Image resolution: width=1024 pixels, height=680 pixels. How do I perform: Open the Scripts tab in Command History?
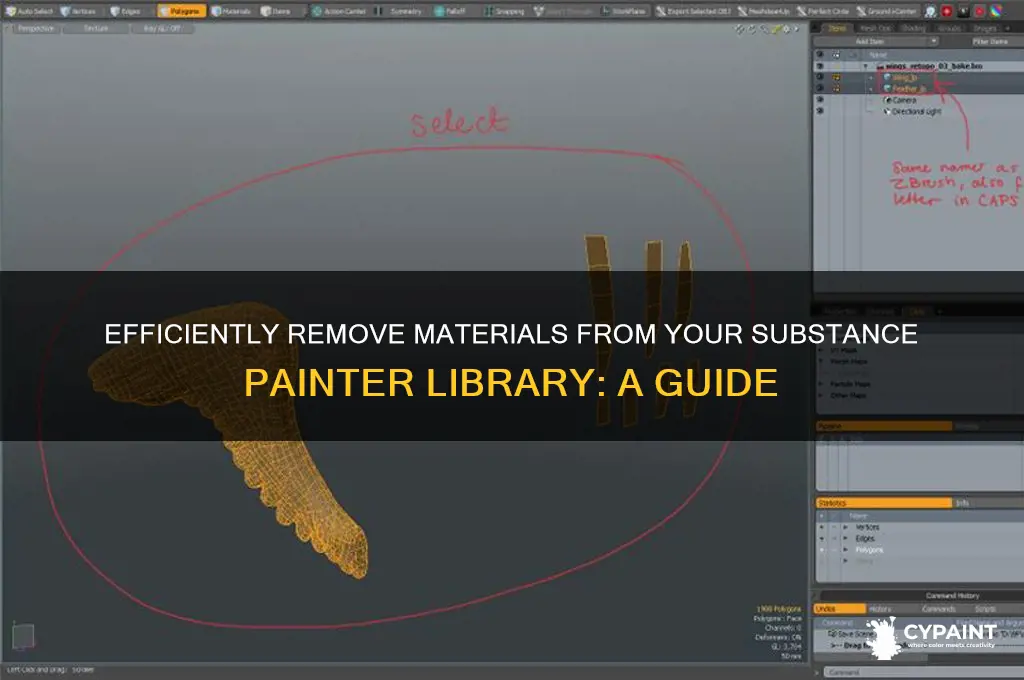tap(985, 608)
